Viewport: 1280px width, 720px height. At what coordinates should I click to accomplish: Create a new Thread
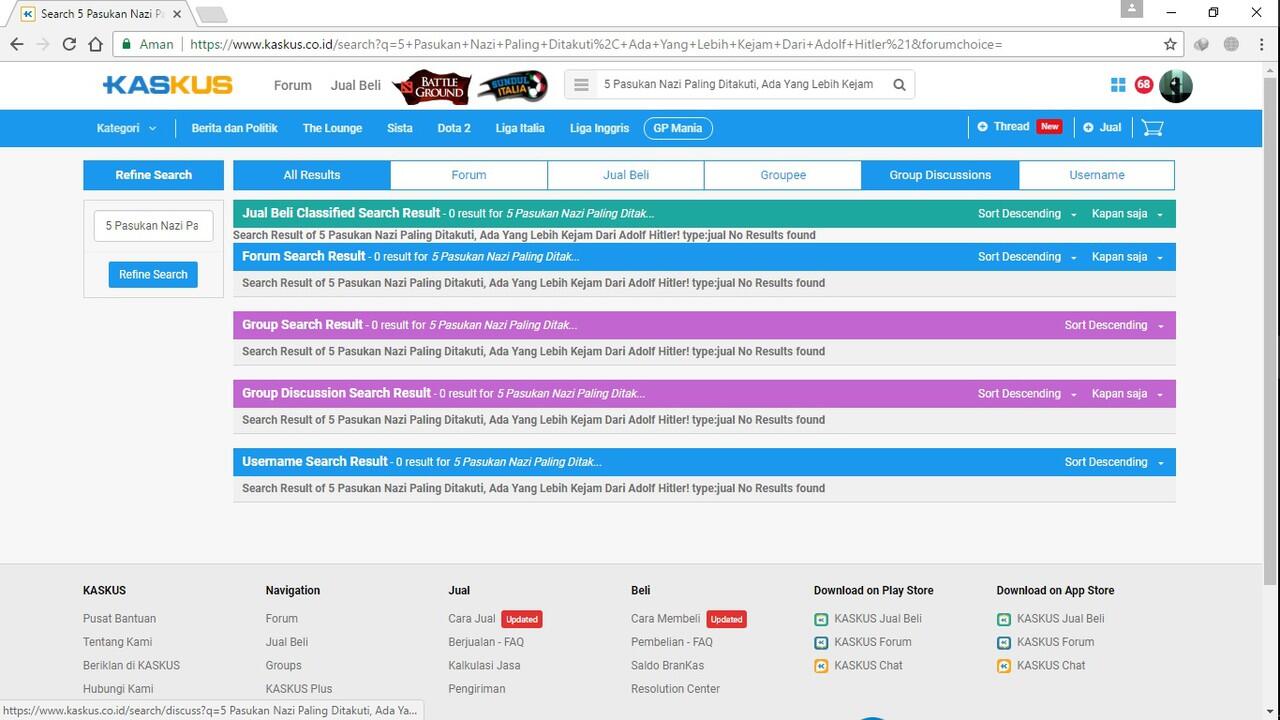[x=1020, y=127]
